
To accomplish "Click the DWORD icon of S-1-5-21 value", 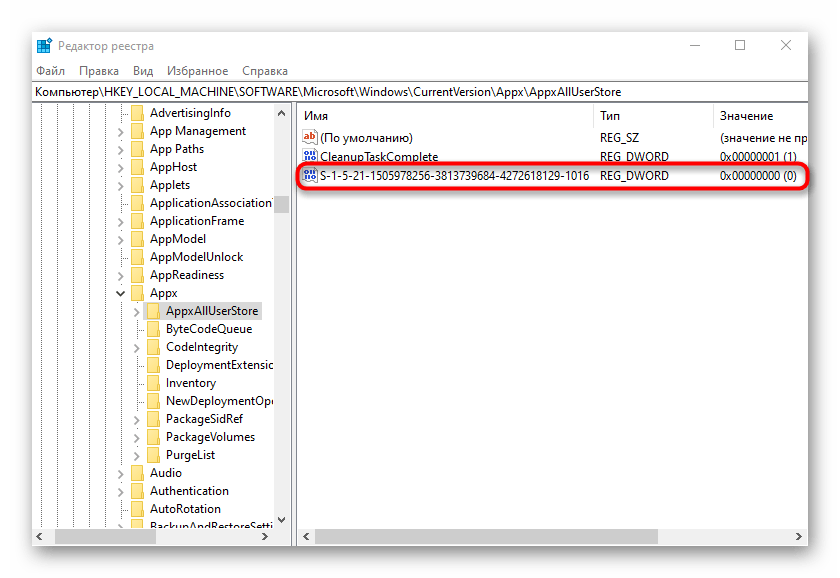I will tap(310, 175).
